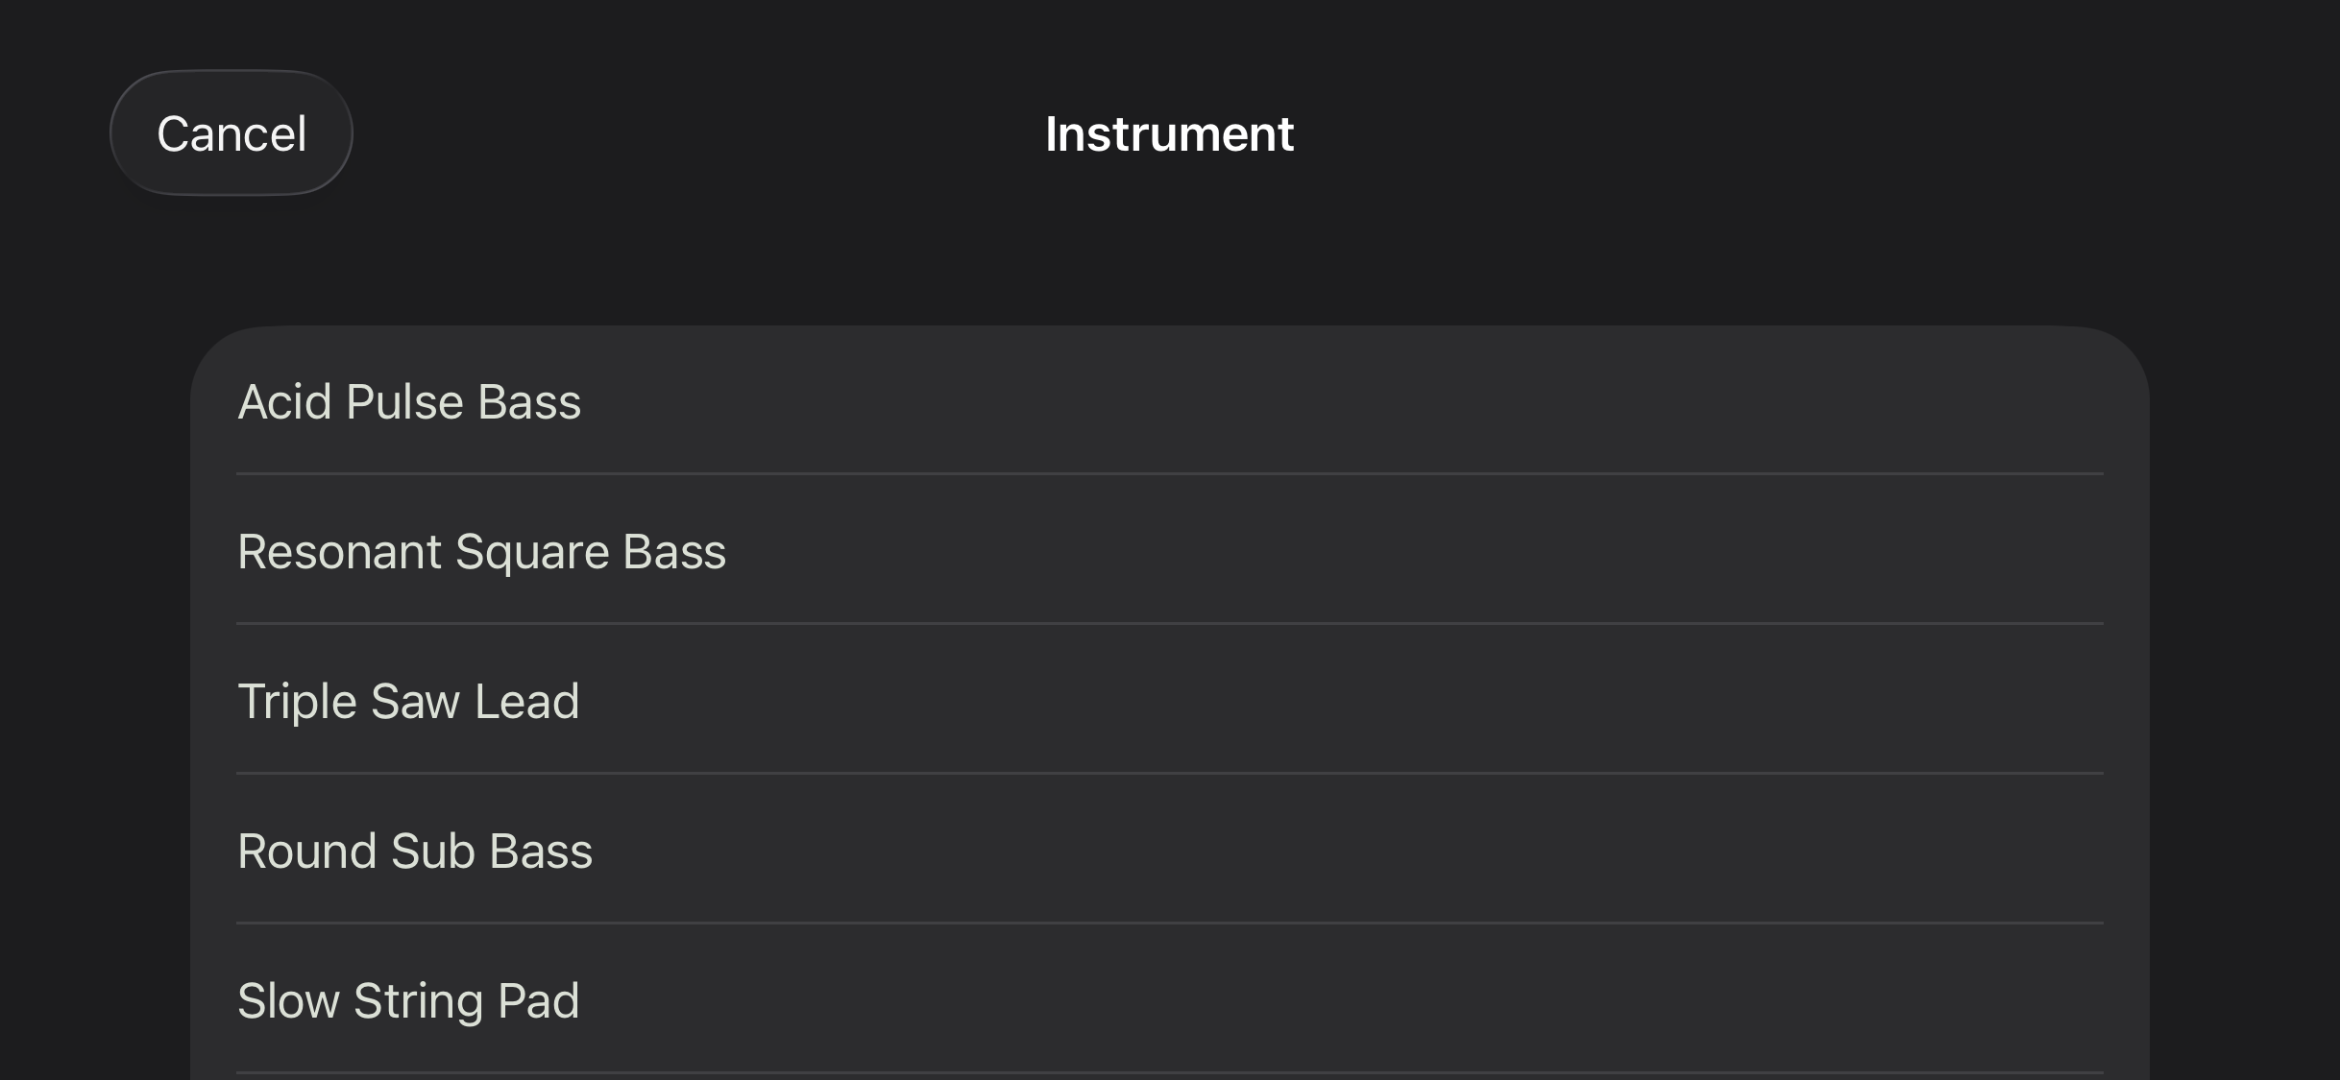Tap the Instrument title heading

pos(1169,133)
